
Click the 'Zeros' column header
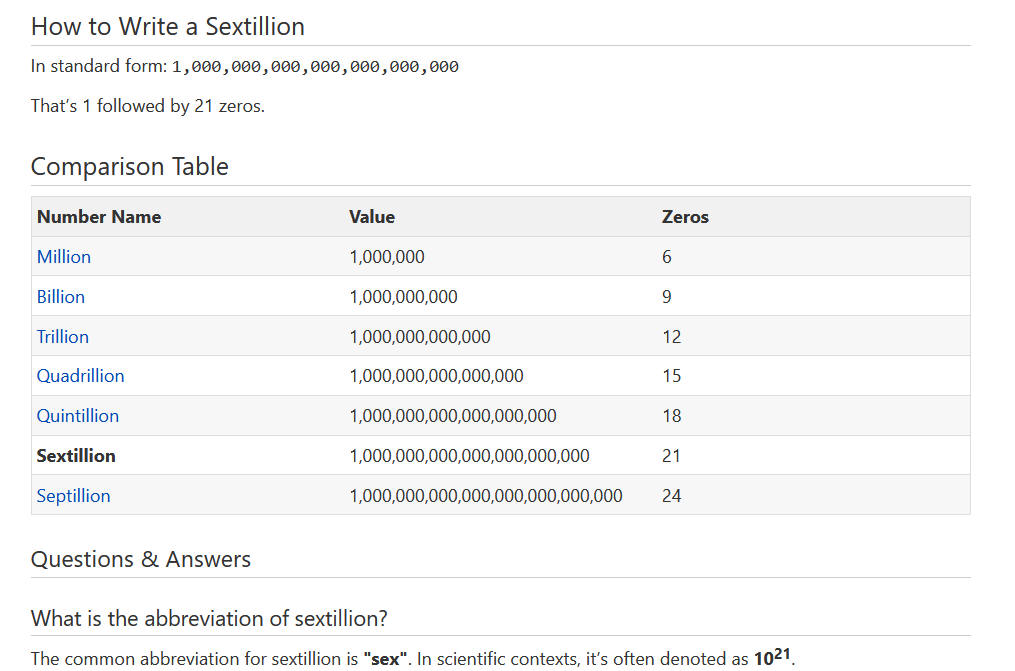pyautogui.click(x=685, y=217)
